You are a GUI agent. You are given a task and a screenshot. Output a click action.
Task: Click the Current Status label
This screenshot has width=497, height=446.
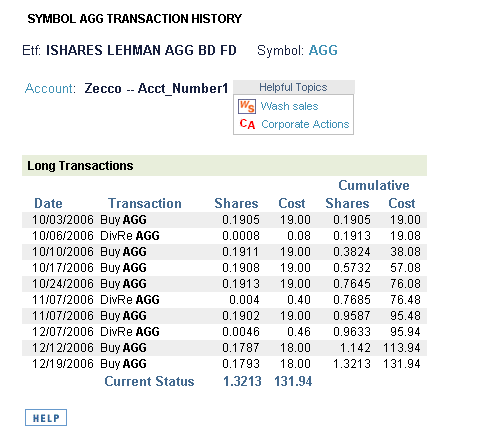point(149,381)
